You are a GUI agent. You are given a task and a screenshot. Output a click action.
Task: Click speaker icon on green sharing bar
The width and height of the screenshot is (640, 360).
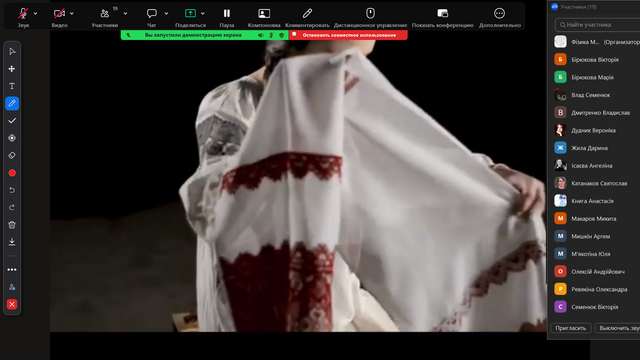(x=260, y=35)
